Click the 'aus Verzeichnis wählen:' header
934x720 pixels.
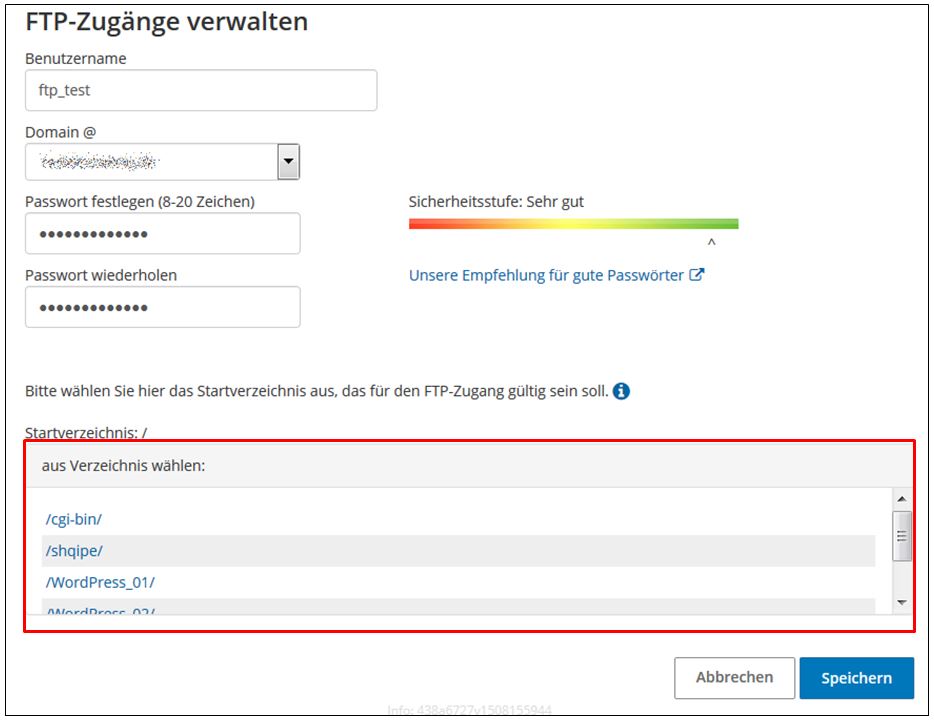(x=123, y=465)
